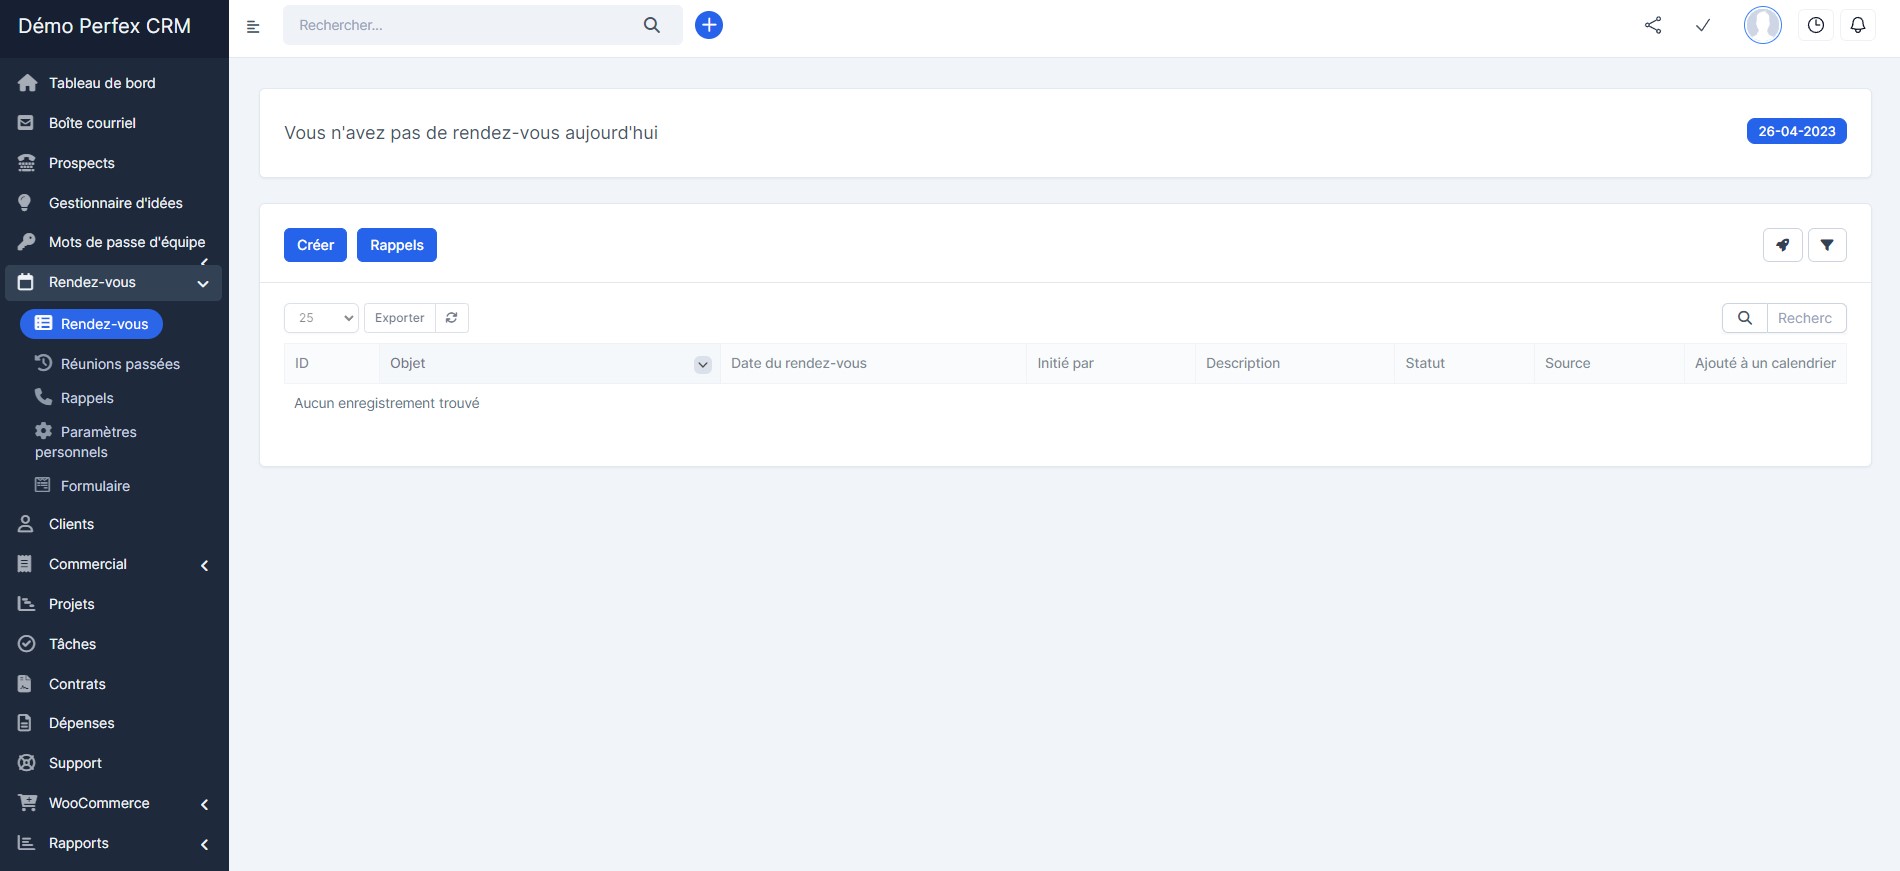Image resolution: width=1900 pixels, height=871 pixels.
Task: Click the Contrats document icon
Action: (25, 684)
